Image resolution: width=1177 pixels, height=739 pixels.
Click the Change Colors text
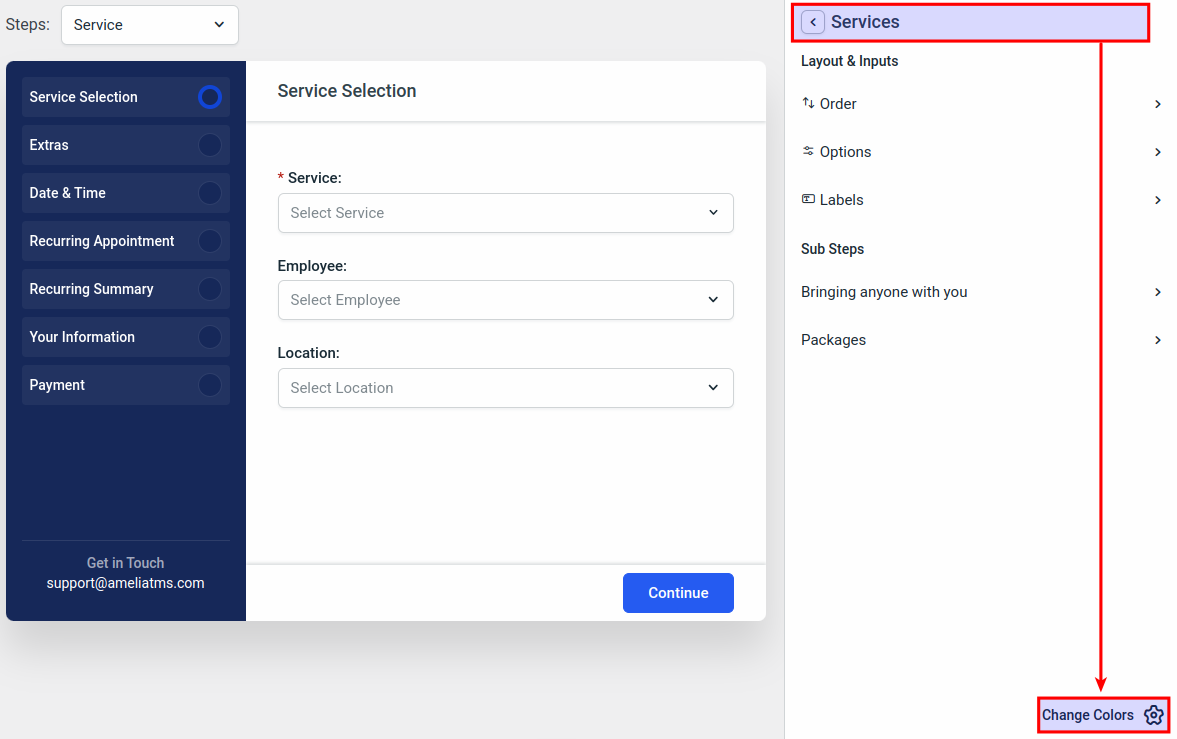[x=1087, y=715]
